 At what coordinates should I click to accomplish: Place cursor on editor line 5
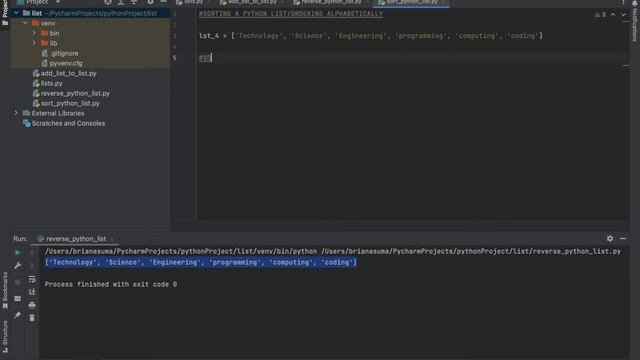(412, 58)
